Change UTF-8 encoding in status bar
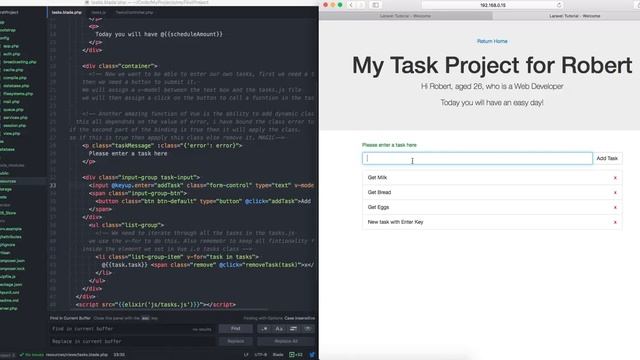This screenshot has width=640, height=360. pos(261,355)
